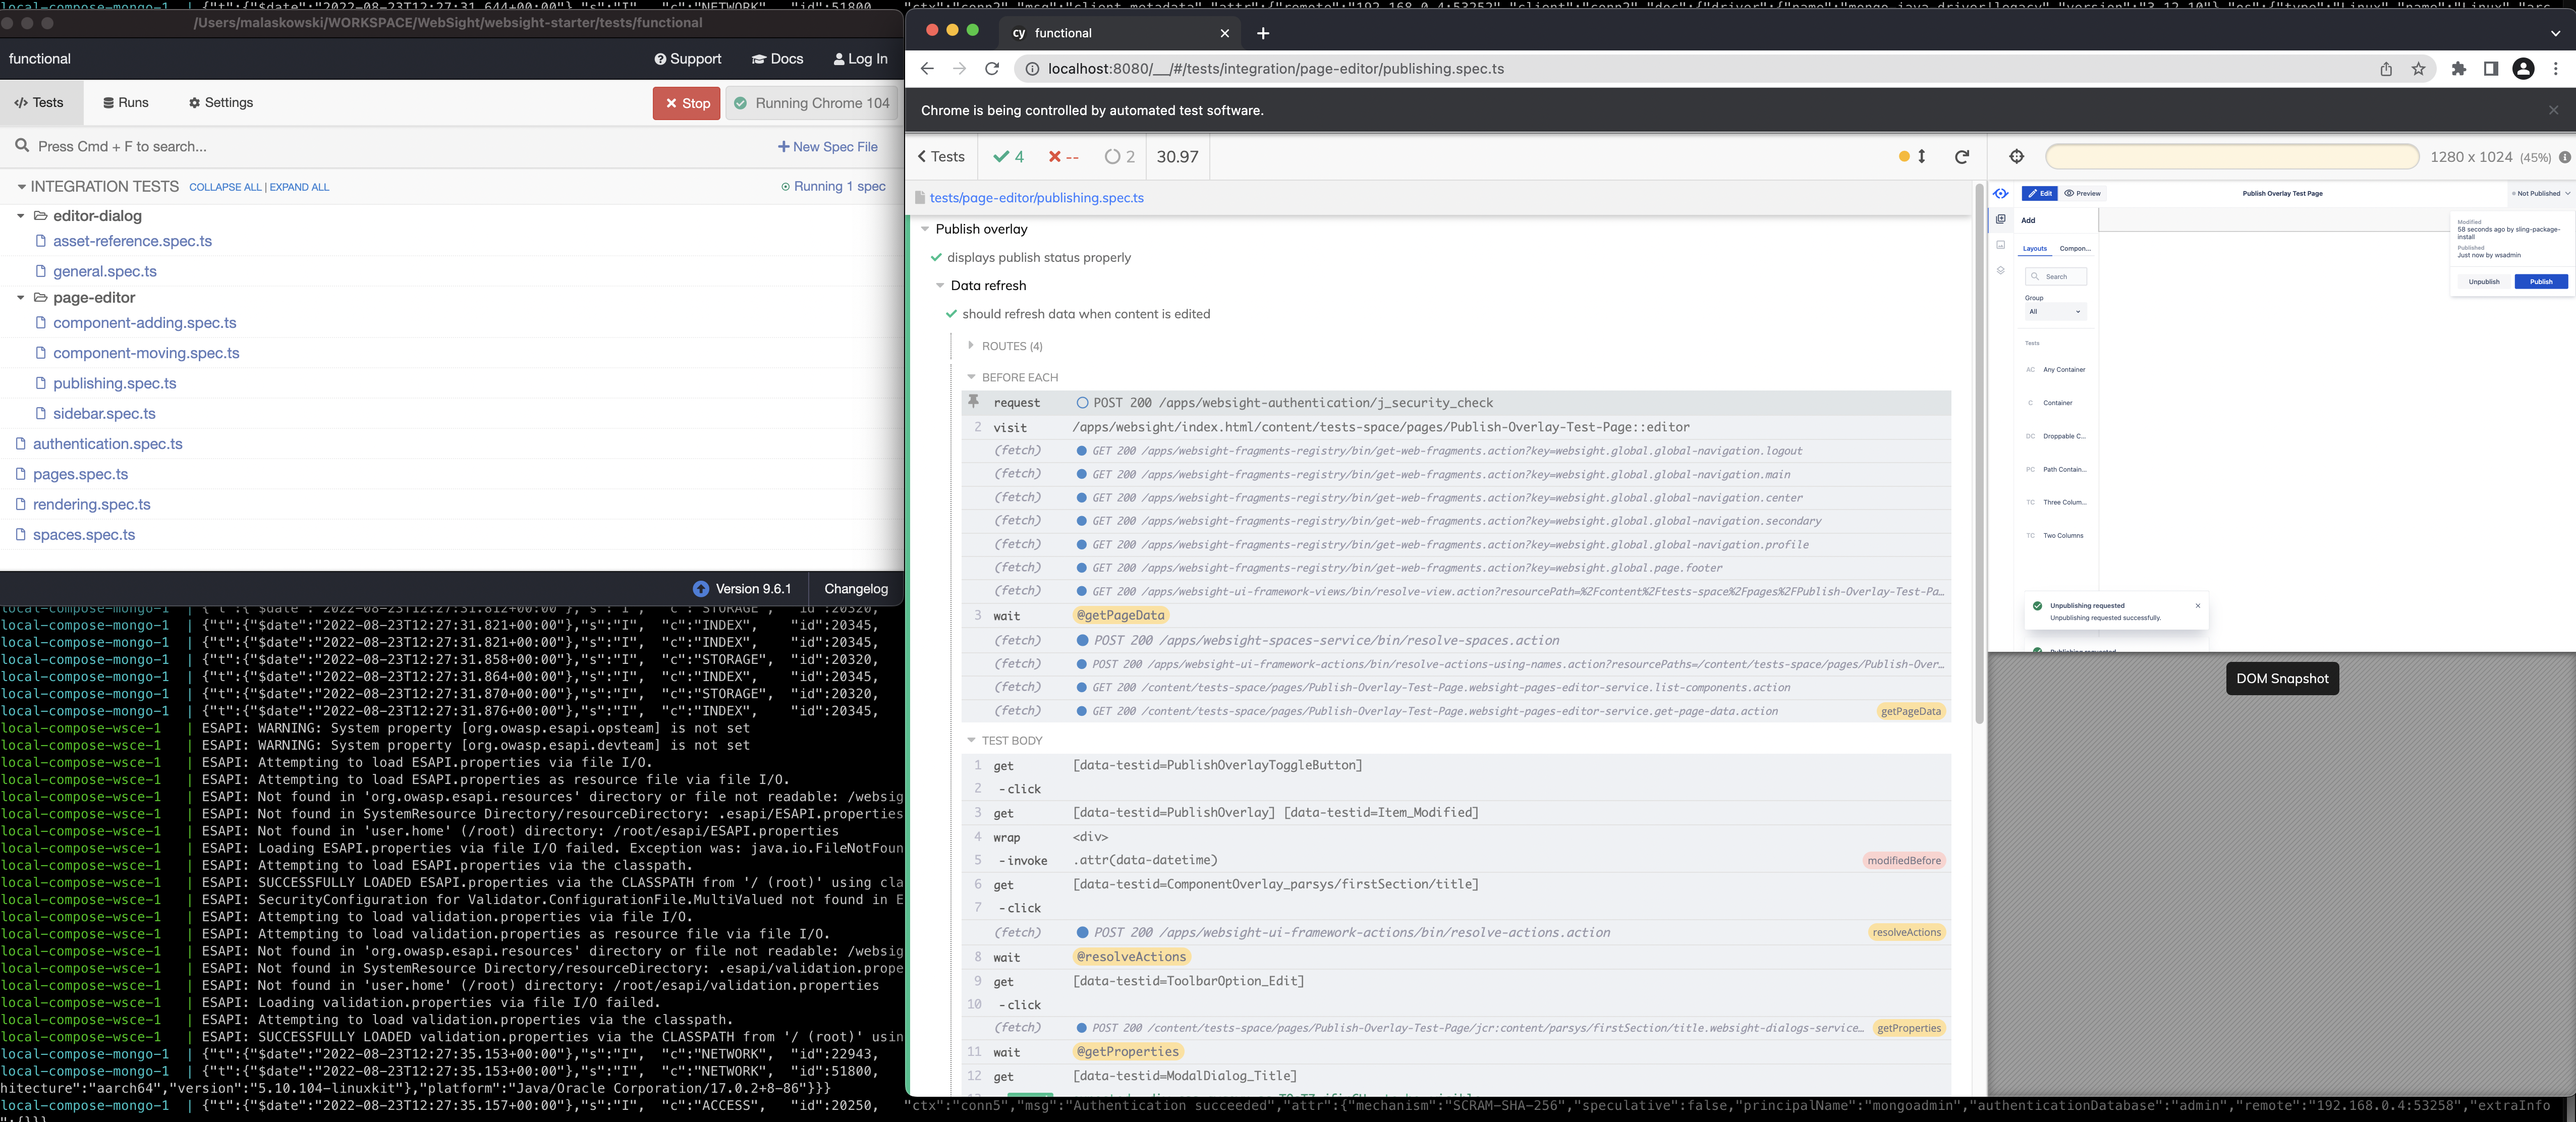The height and width of the screenshot is (1122, 2576).
Task: Click the passed tests count 4
Action: click(x=1008, y=156)
